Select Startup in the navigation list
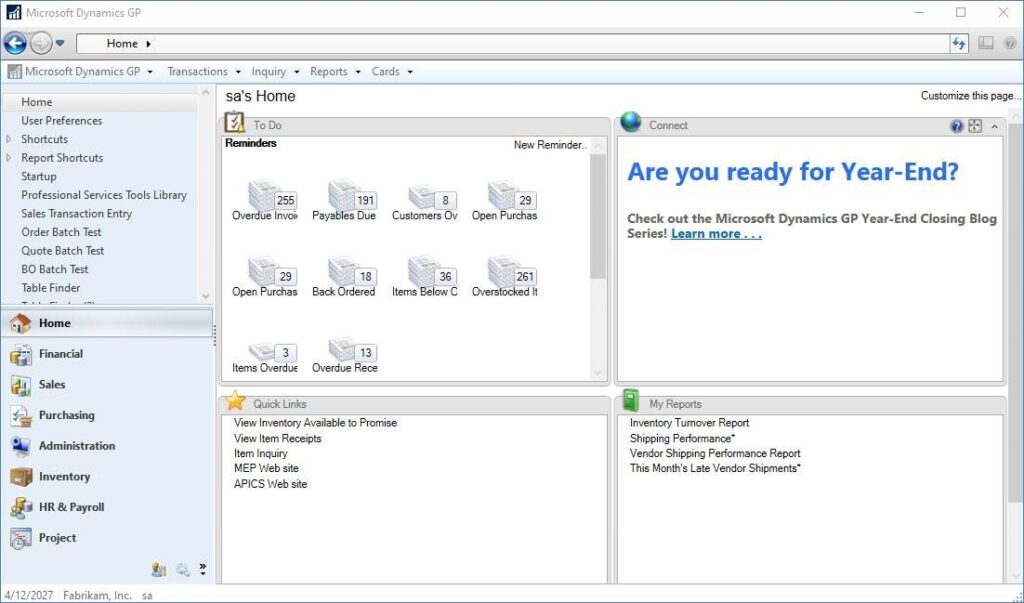Screen dimensions: 1024x603 coord(39,176)
